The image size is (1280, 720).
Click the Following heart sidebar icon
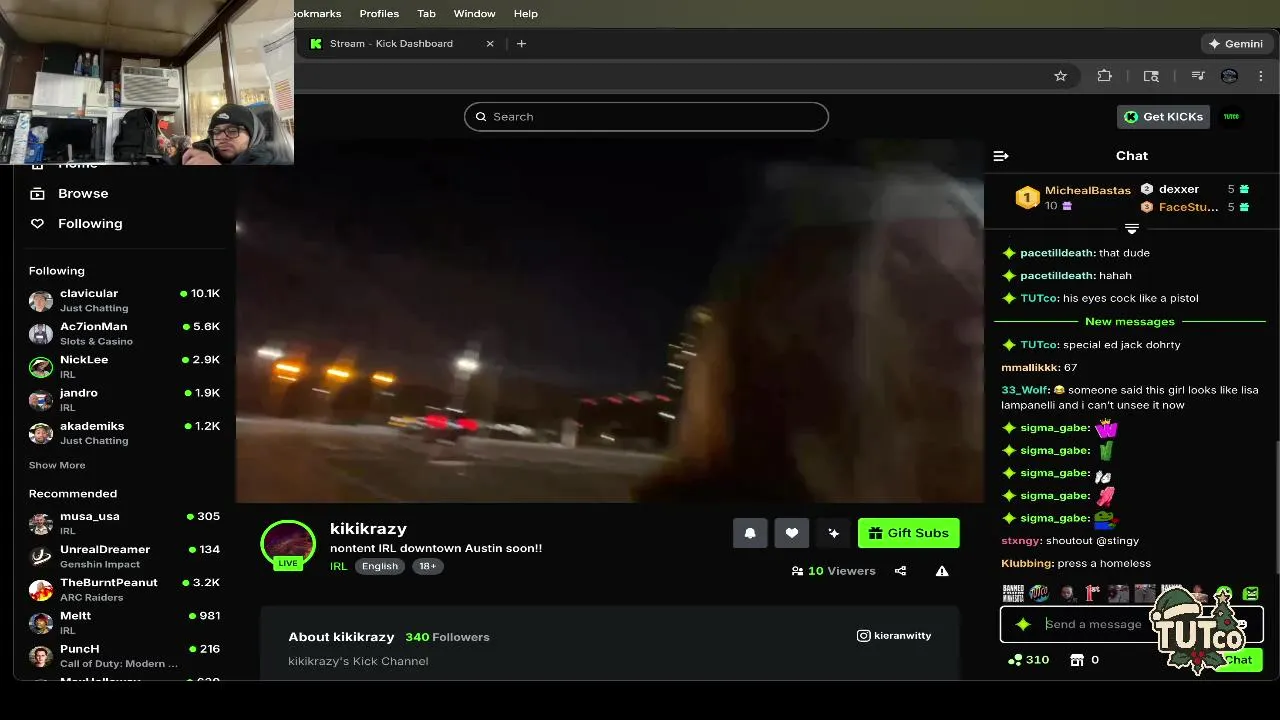(37, 224)
